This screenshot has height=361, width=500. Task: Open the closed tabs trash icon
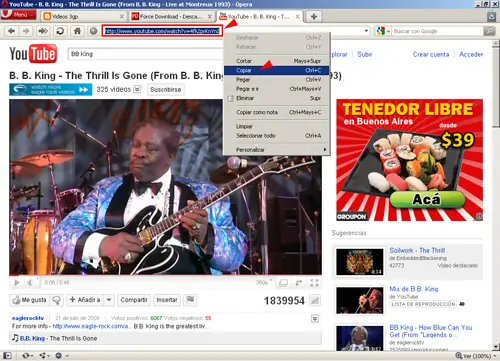click(x=491, y=16)
